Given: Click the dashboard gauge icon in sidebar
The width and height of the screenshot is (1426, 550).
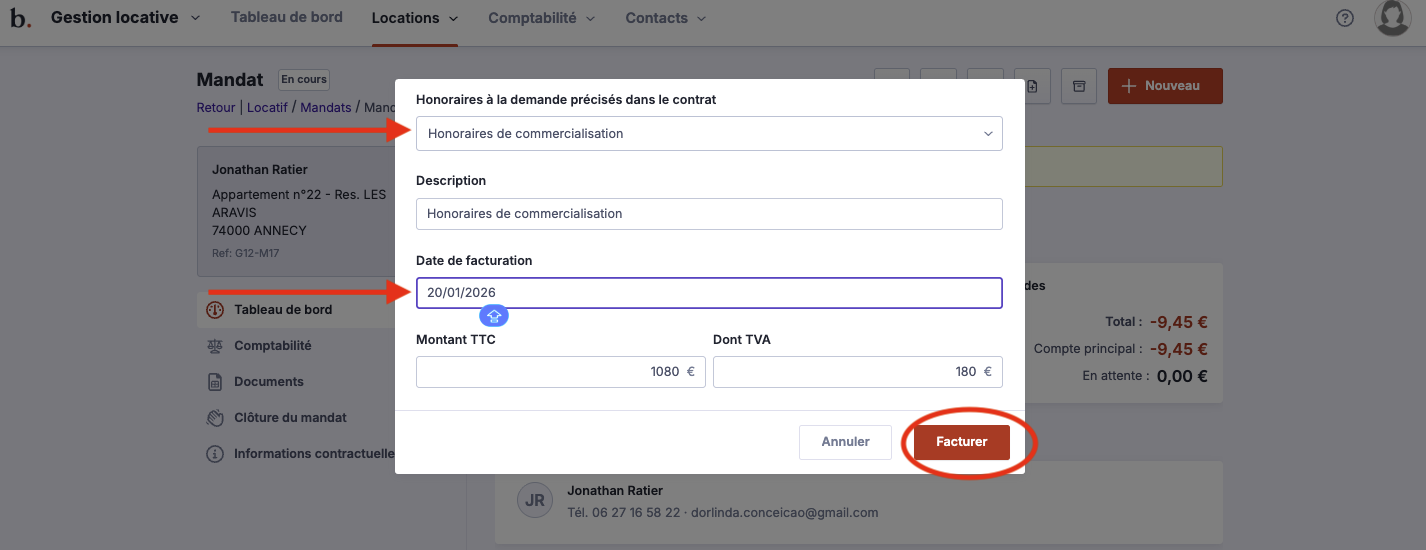Looking at the screenshot, I should pyautogui.click(x=214, y=310).
